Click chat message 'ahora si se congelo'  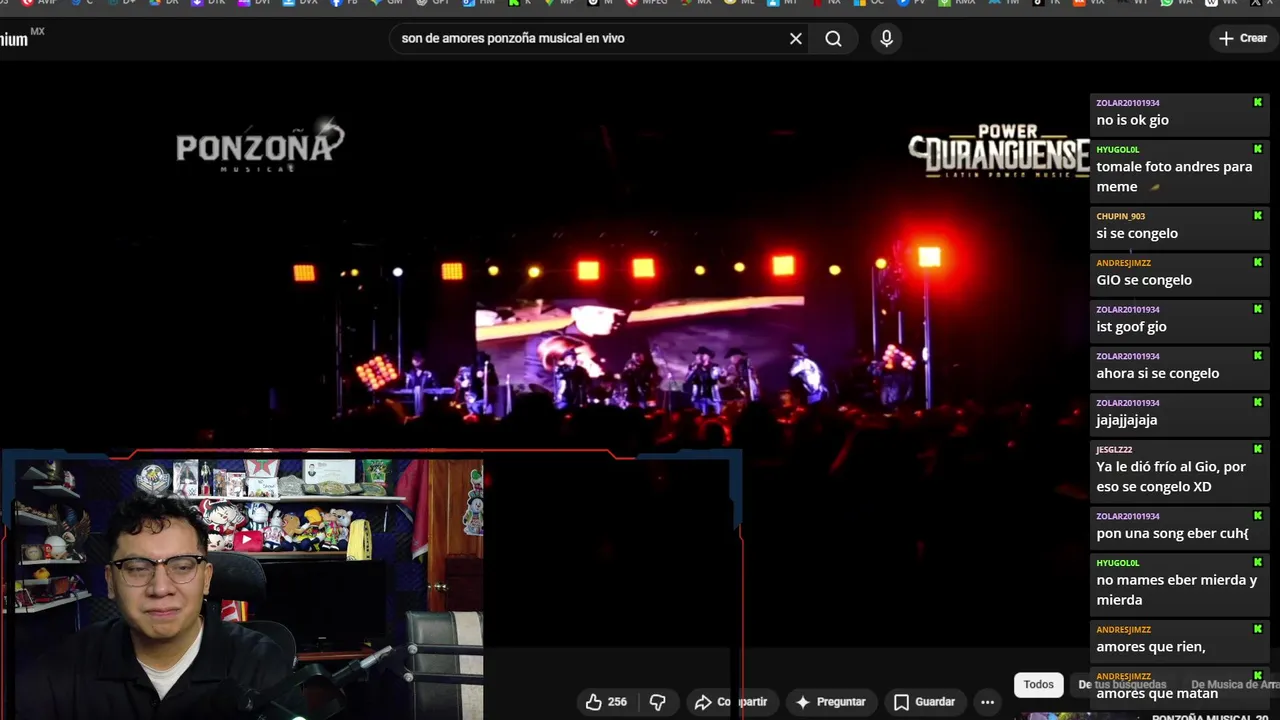point(1158,373)
